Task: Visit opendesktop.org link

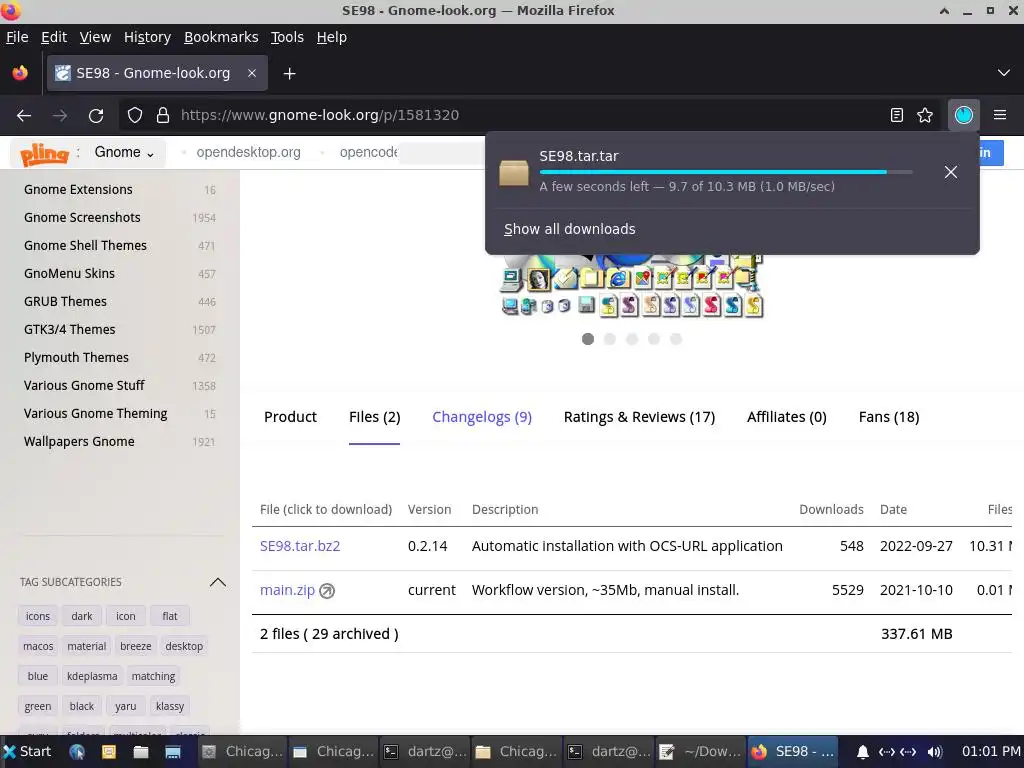Action: 248,153
